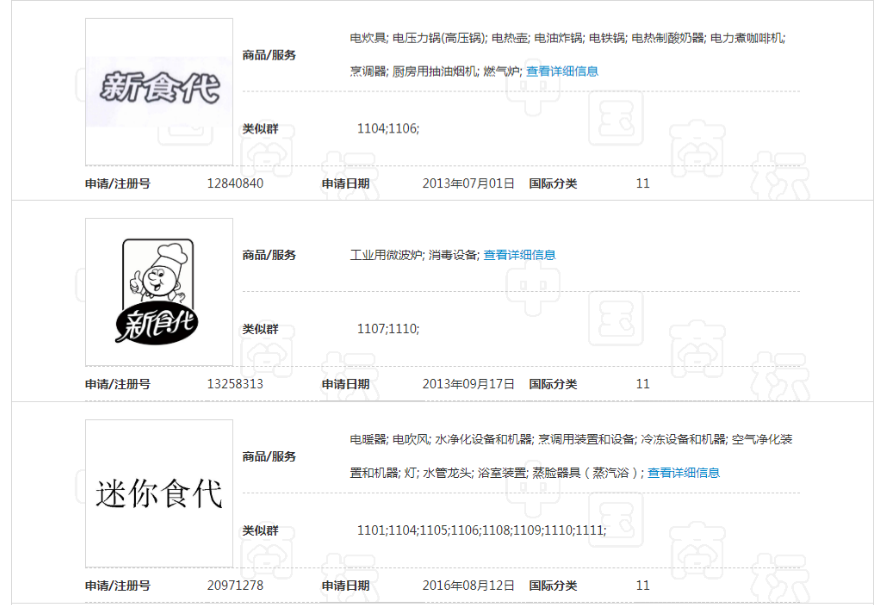Select registration number 12840840

[x=235, y=184]
